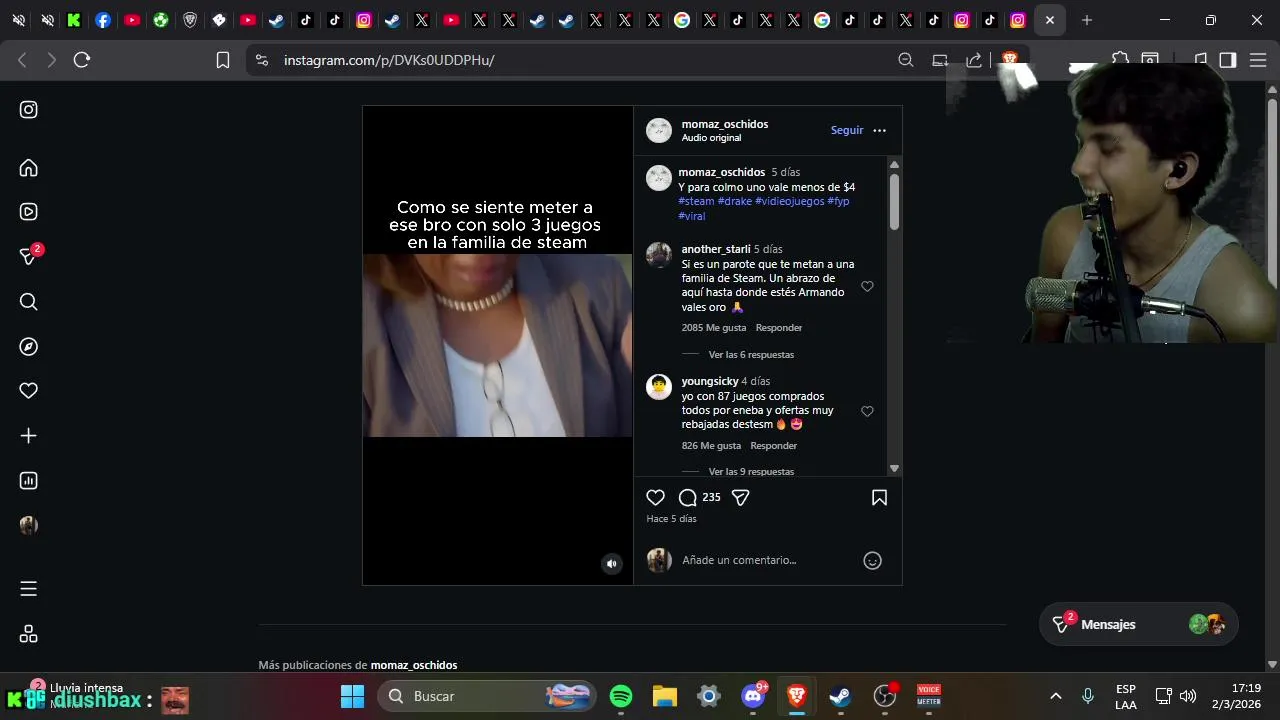Open youngsicky's profile username
The image size is (1280, 720).
pos(710,381)
